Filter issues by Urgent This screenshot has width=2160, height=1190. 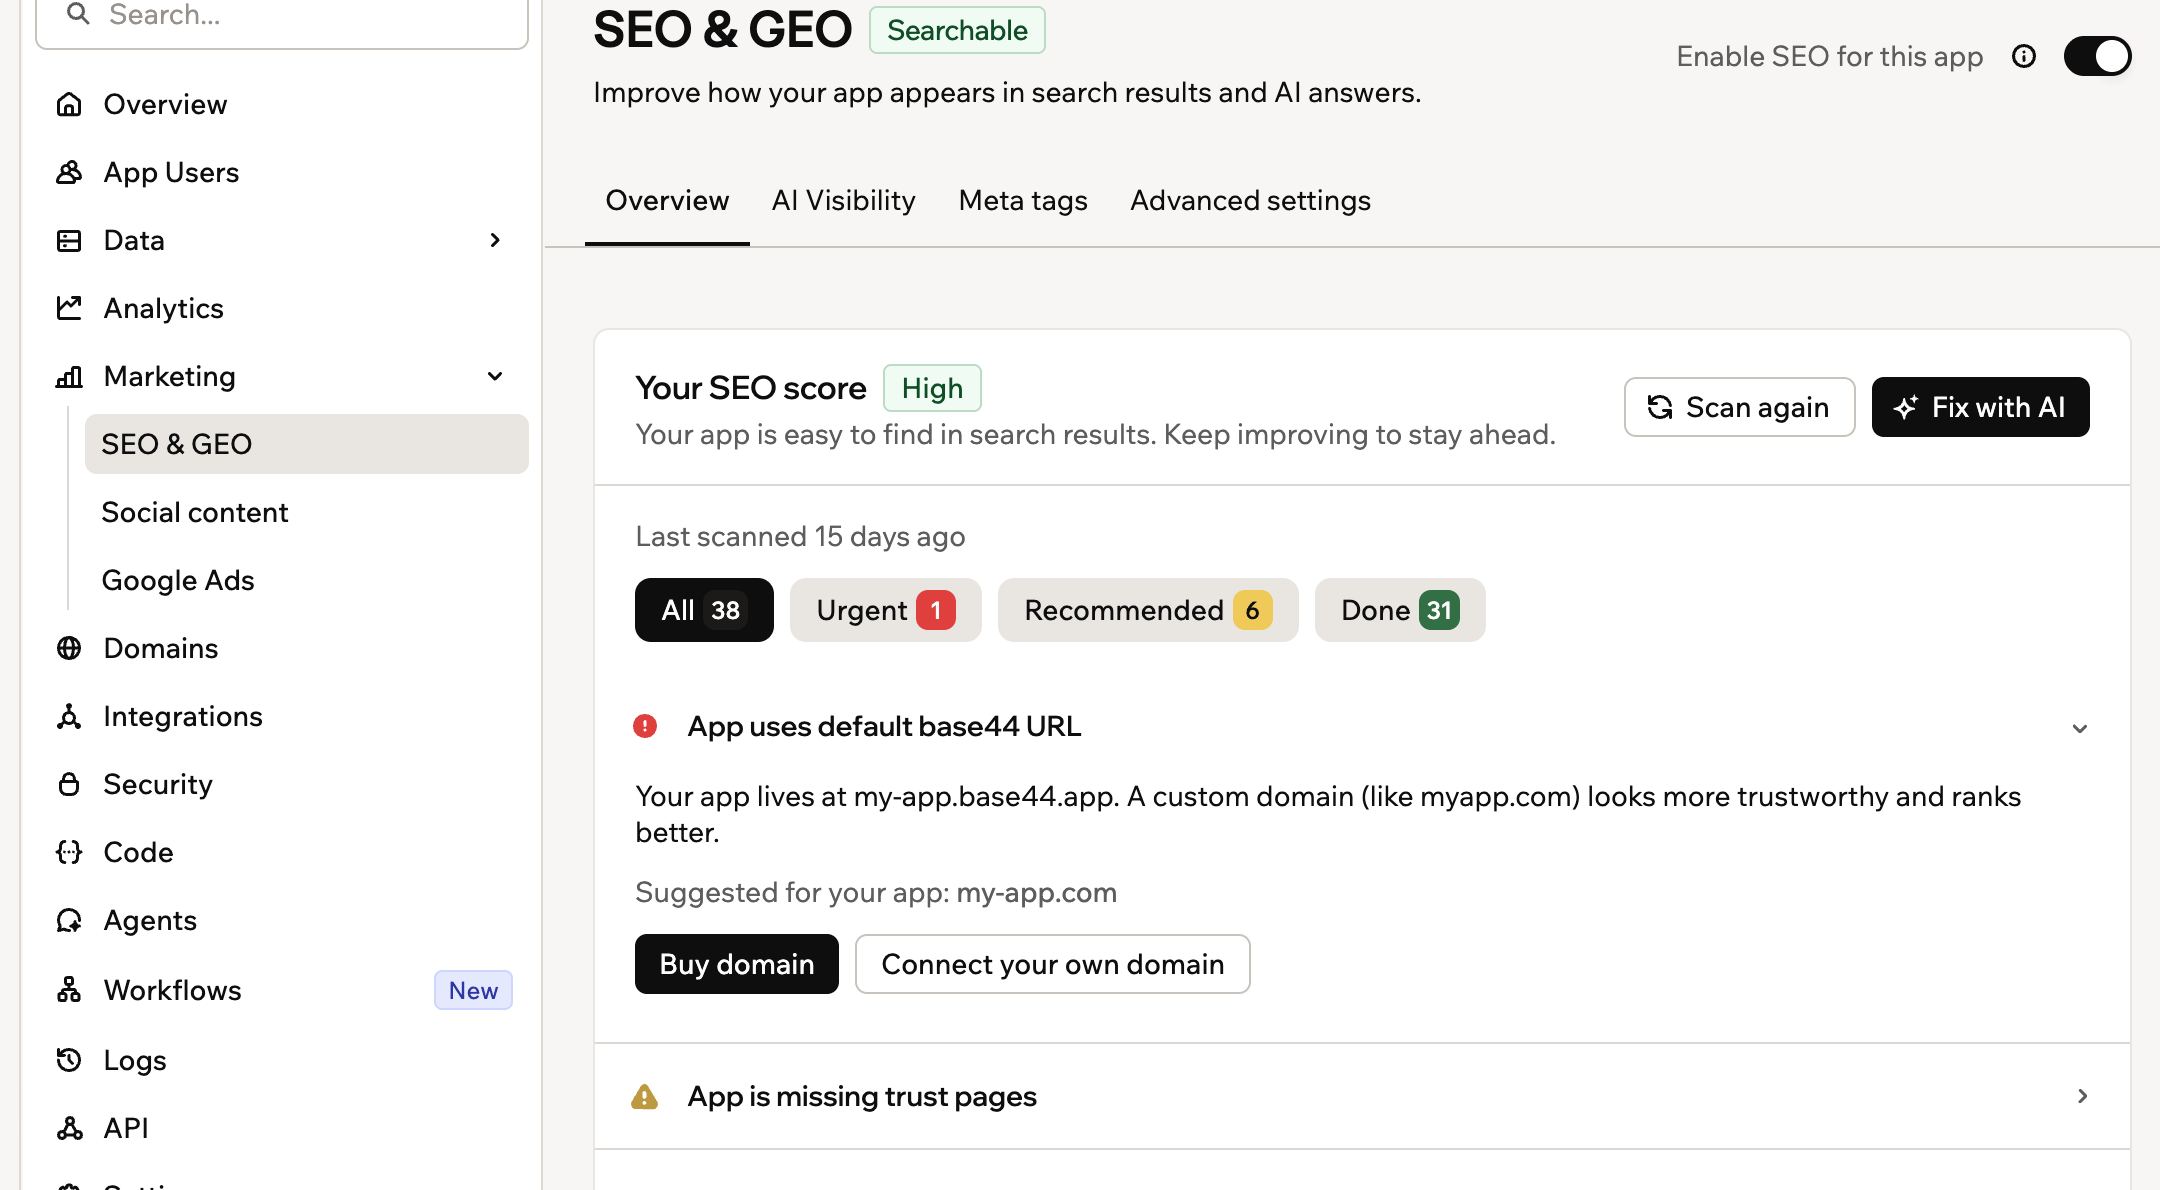886,610
